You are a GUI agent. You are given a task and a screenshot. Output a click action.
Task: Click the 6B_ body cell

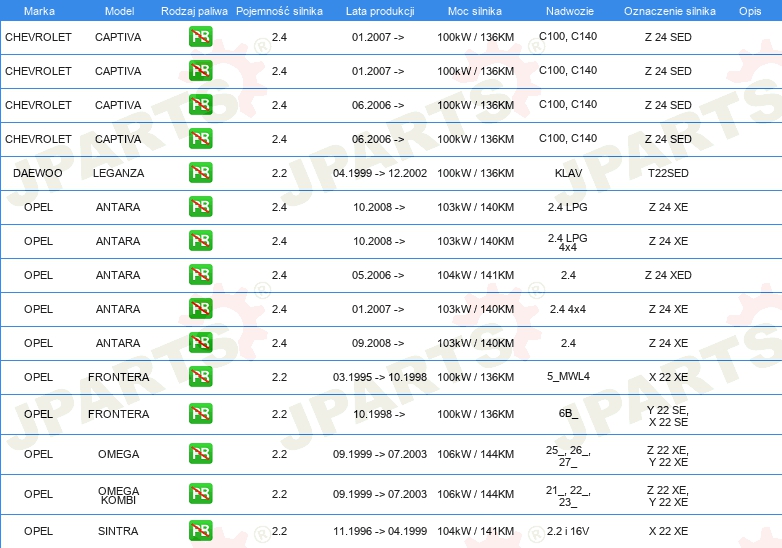click(x=568, y=413)
